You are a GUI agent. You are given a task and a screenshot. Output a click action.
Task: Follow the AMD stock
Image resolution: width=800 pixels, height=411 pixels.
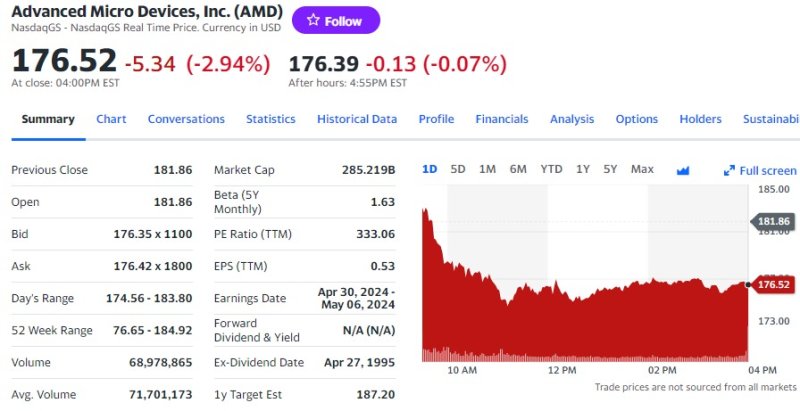336,20
